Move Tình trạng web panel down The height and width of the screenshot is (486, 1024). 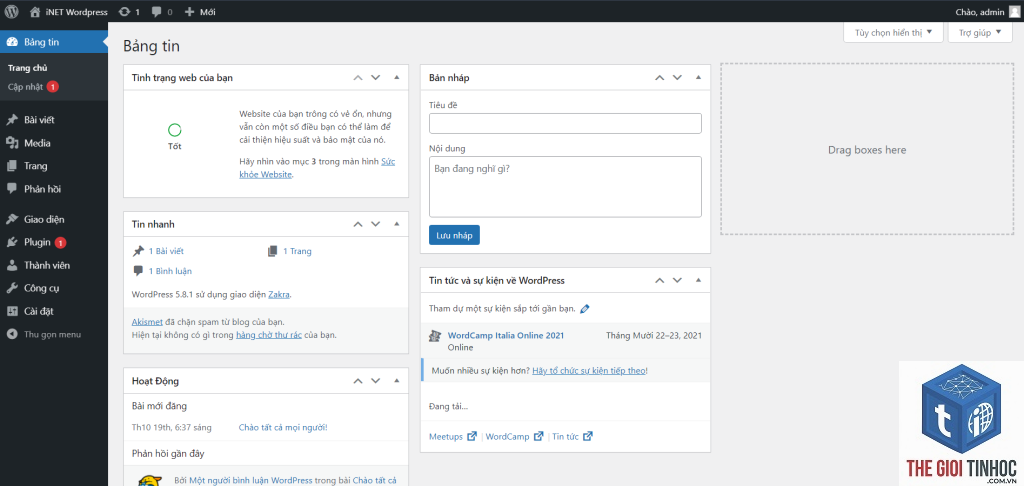[x=376, y=77]
